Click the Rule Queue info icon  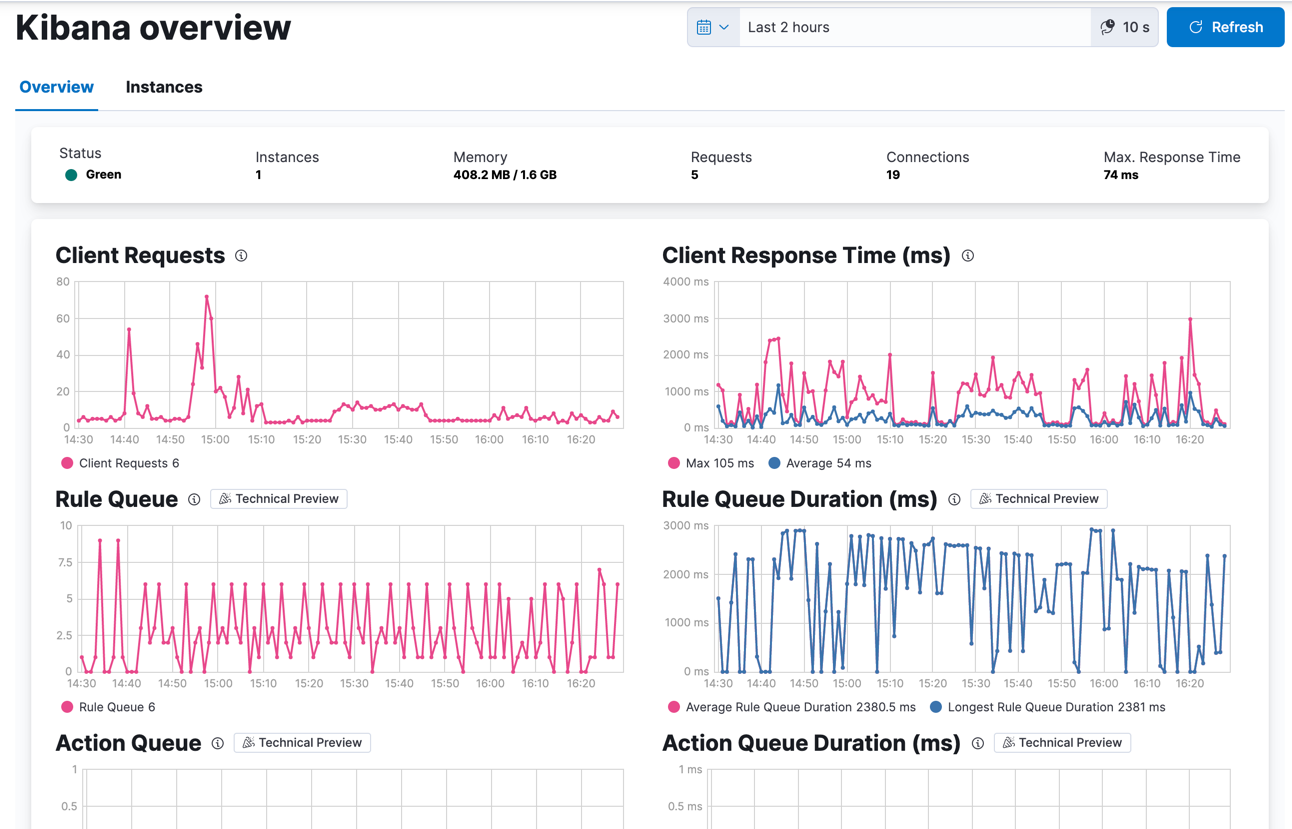coord(194,500)
